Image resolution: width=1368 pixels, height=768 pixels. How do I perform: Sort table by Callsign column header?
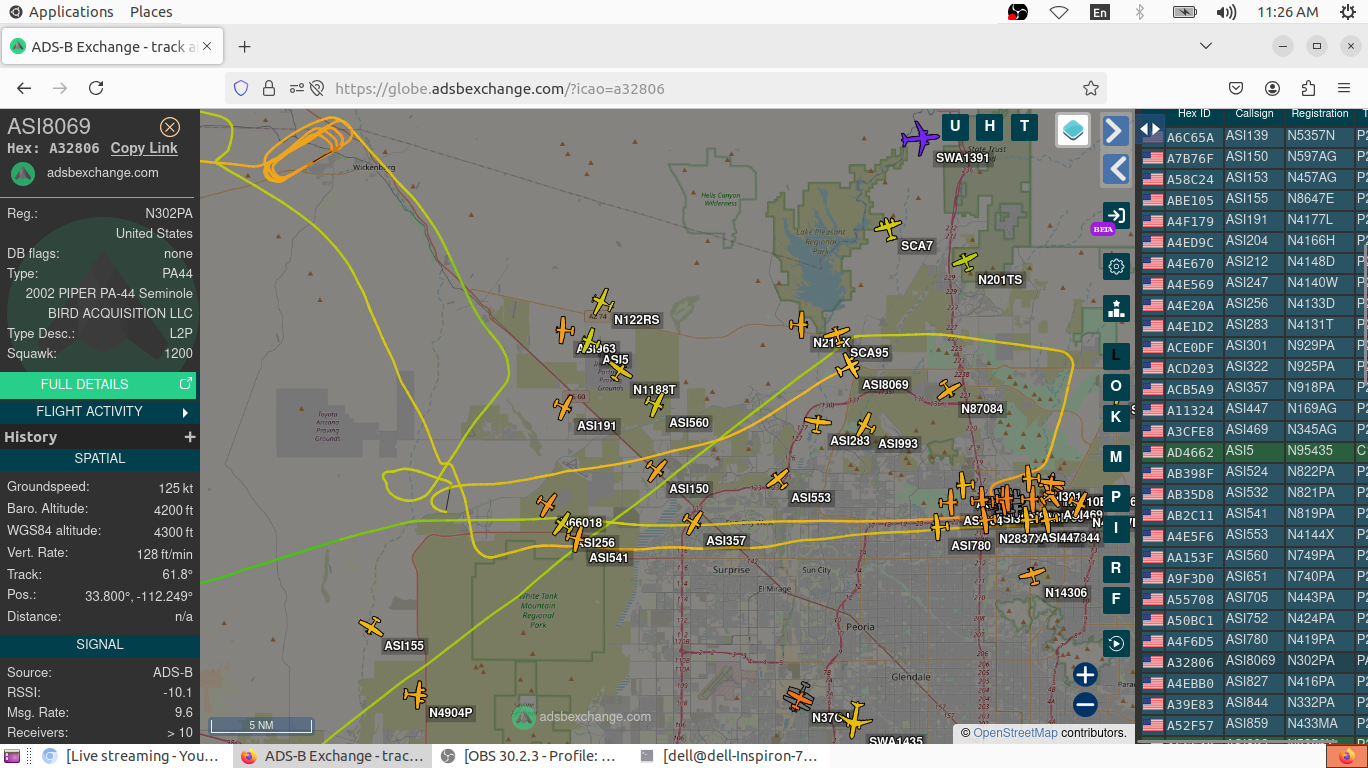(1254, 114)
